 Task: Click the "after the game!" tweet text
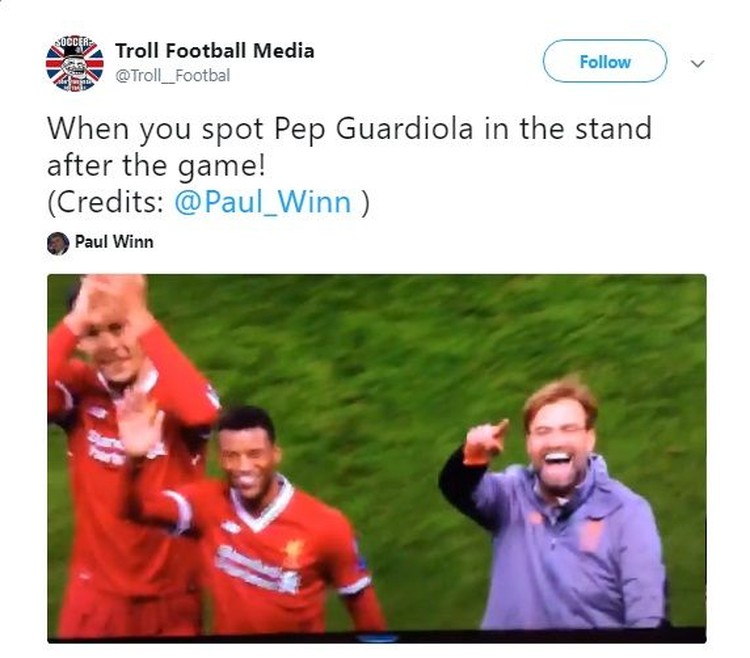pos(156,166)
